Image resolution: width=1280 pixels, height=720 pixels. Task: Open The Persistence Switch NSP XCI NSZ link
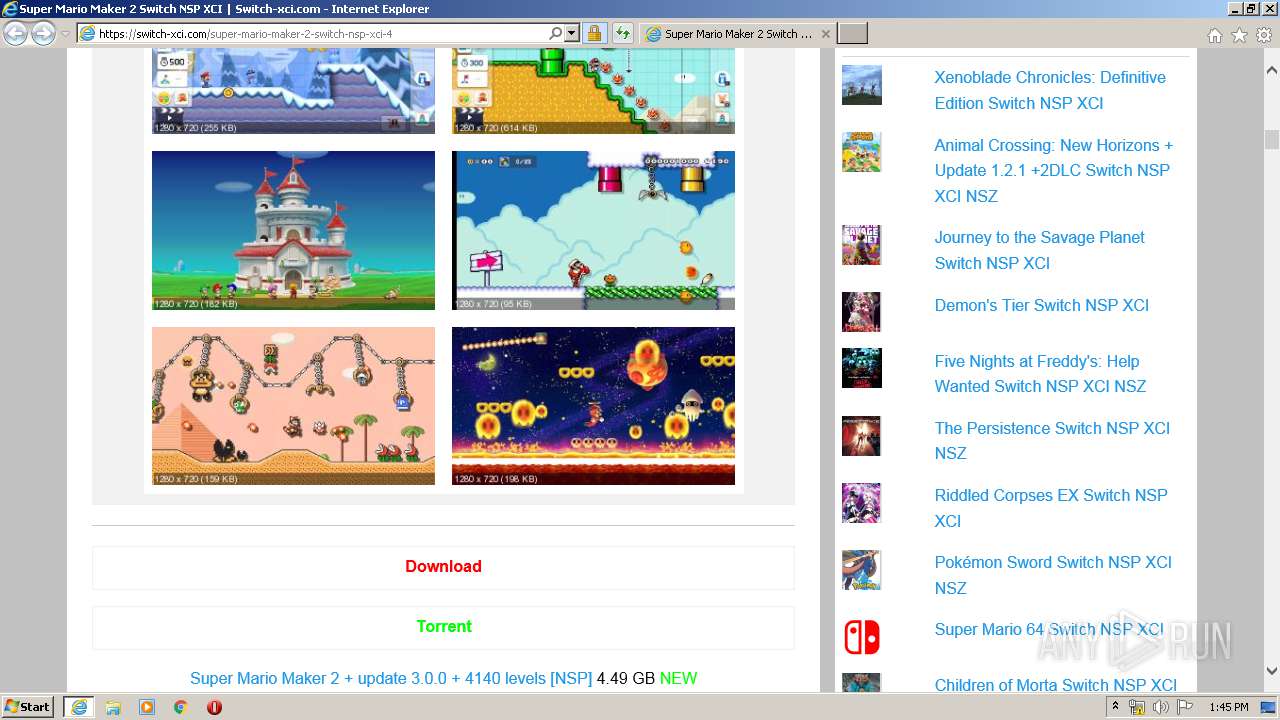pyautogui.click(x=1052, y=440)
